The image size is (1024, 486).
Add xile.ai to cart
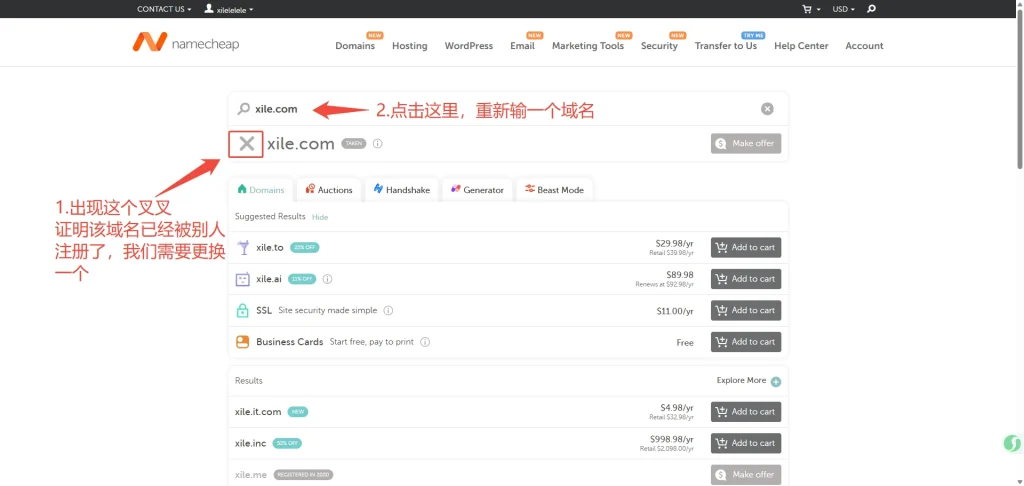746,279
